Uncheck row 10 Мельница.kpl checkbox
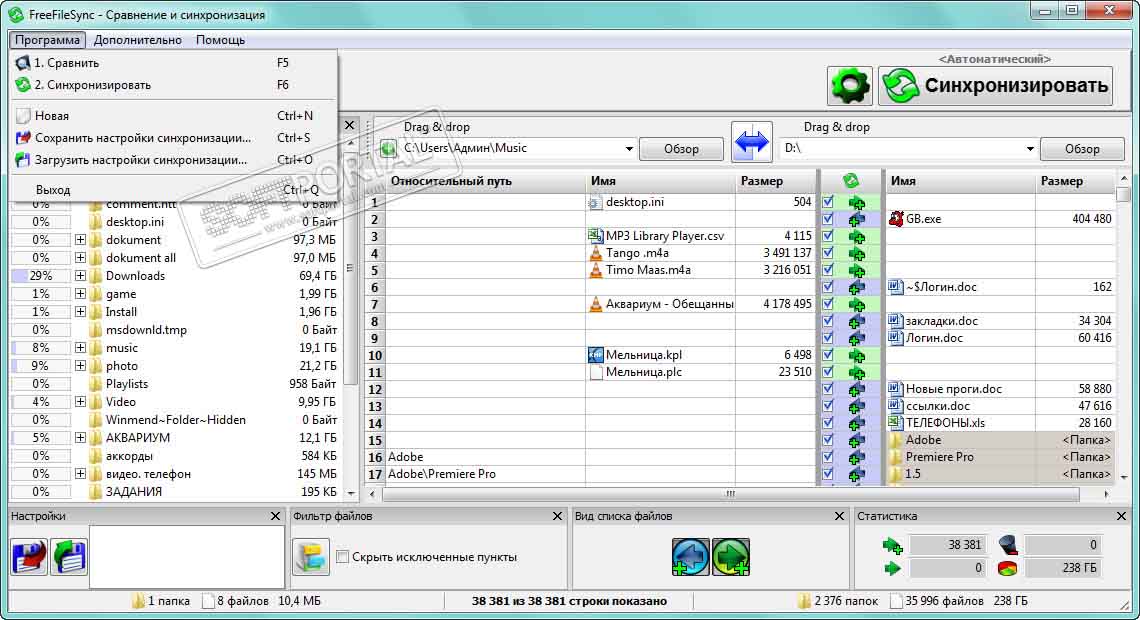1140x620 pixels. [x=828, y=355]
